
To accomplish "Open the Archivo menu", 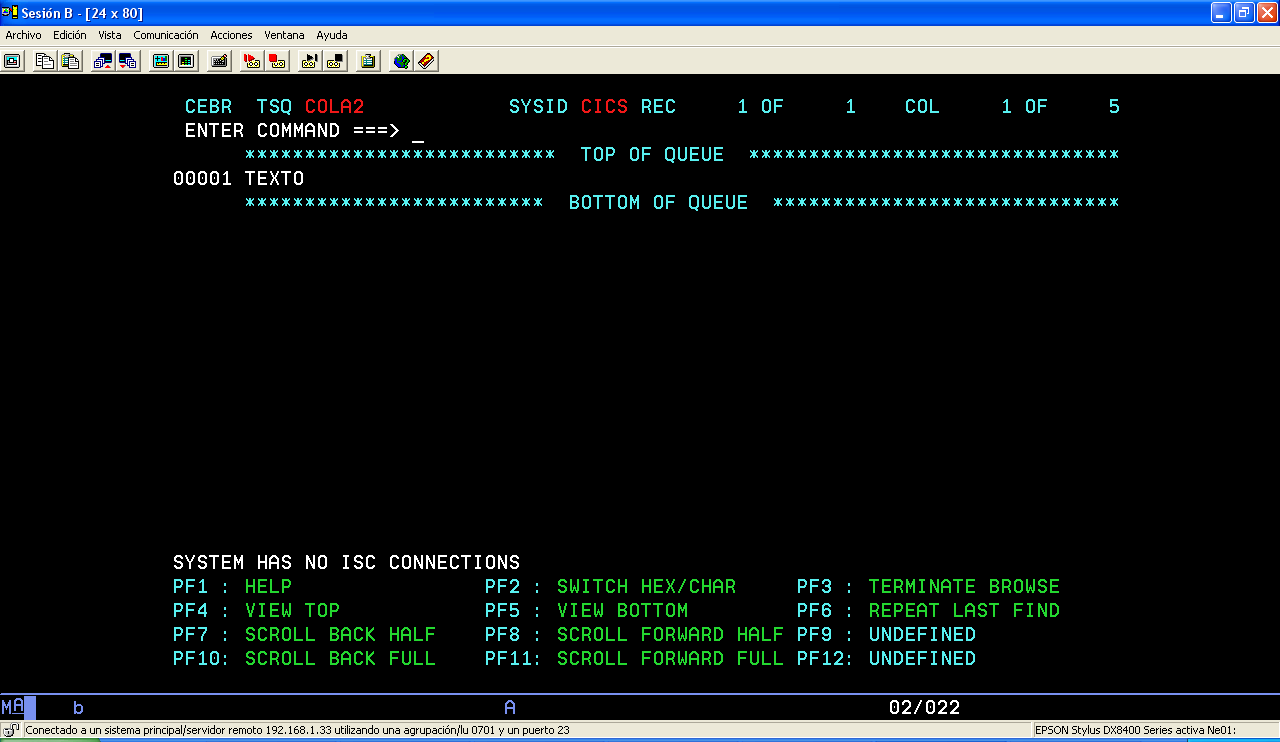I will [x=23, y=34].
